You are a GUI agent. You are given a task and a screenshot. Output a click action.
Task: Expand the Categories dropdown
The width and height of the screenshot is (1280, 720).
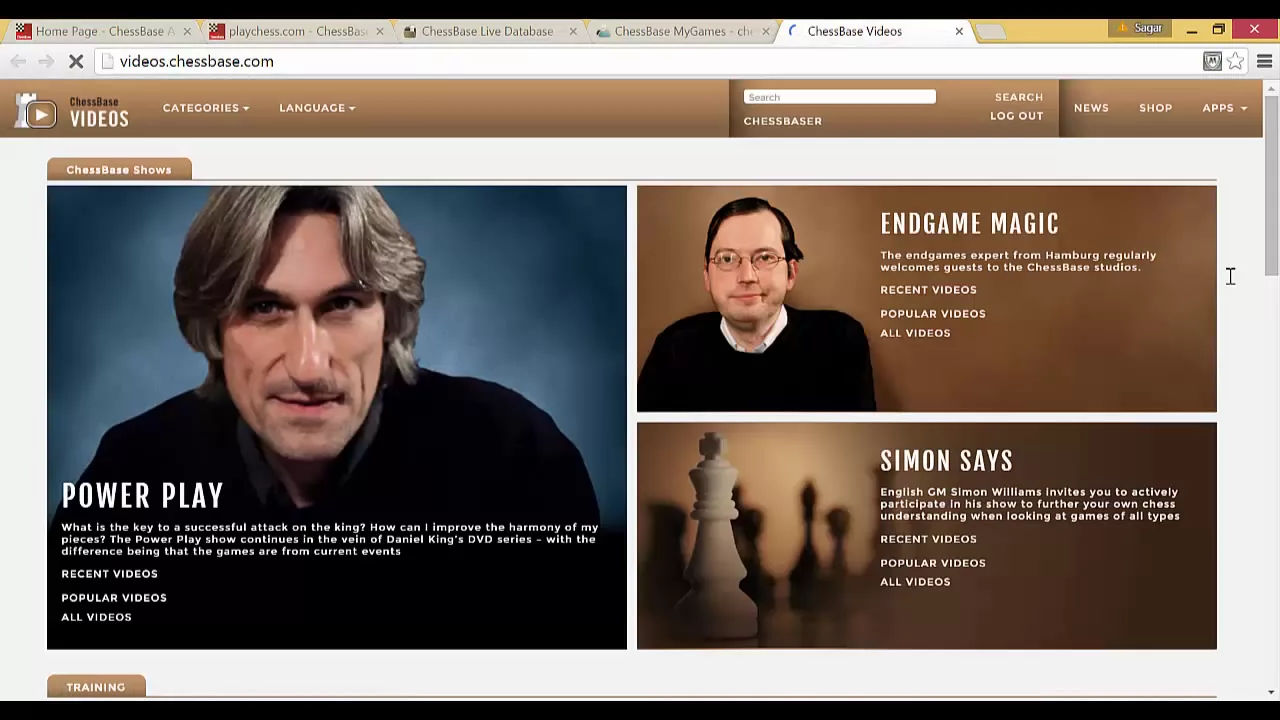(206, 108)
